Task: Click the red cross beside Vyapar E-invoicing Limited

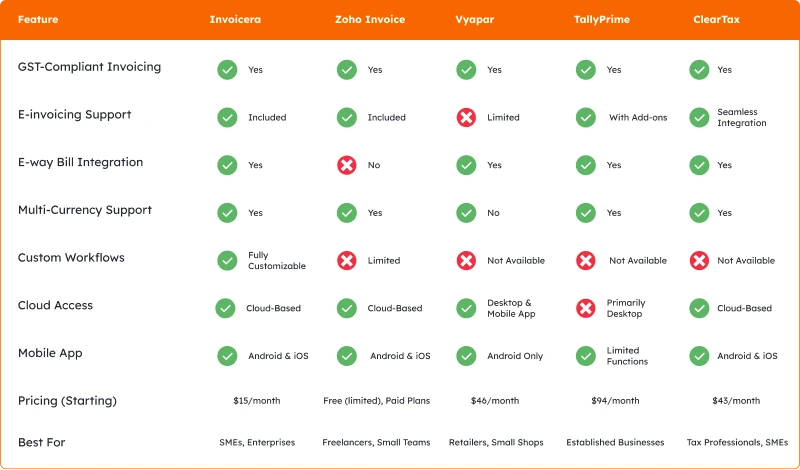Action: coord(466,117)
